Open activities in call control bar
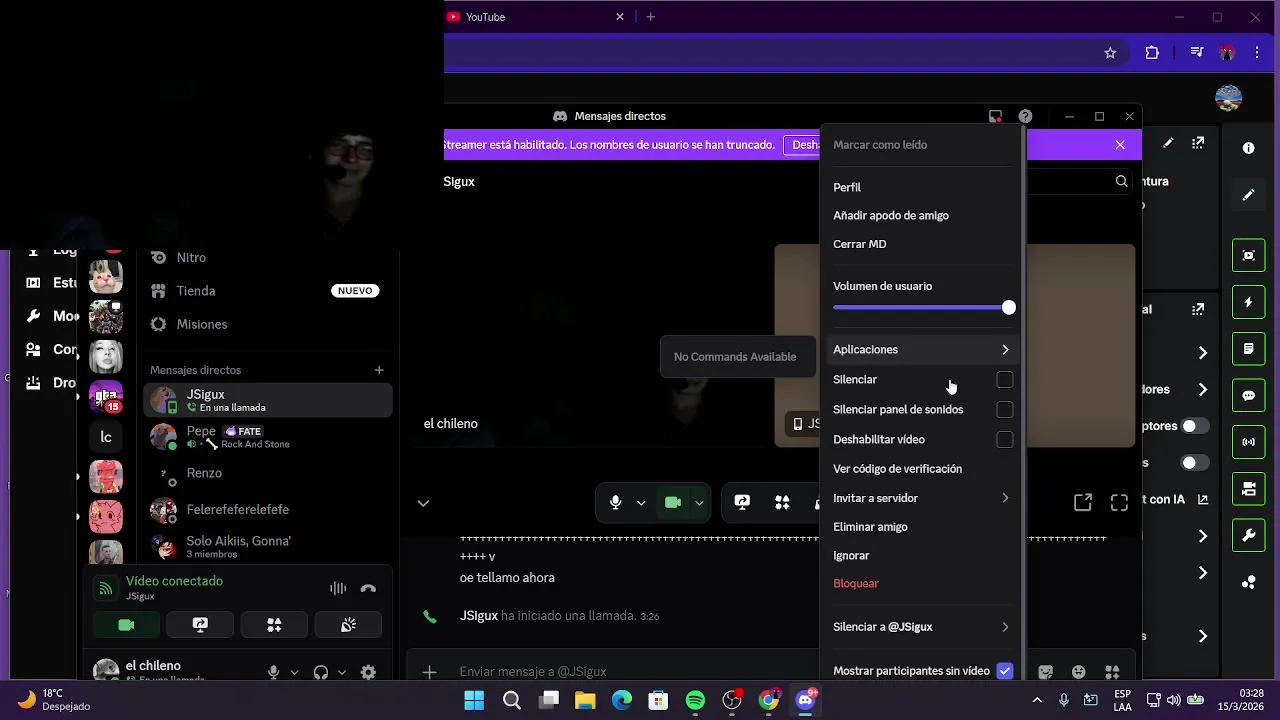 point(782,503)
